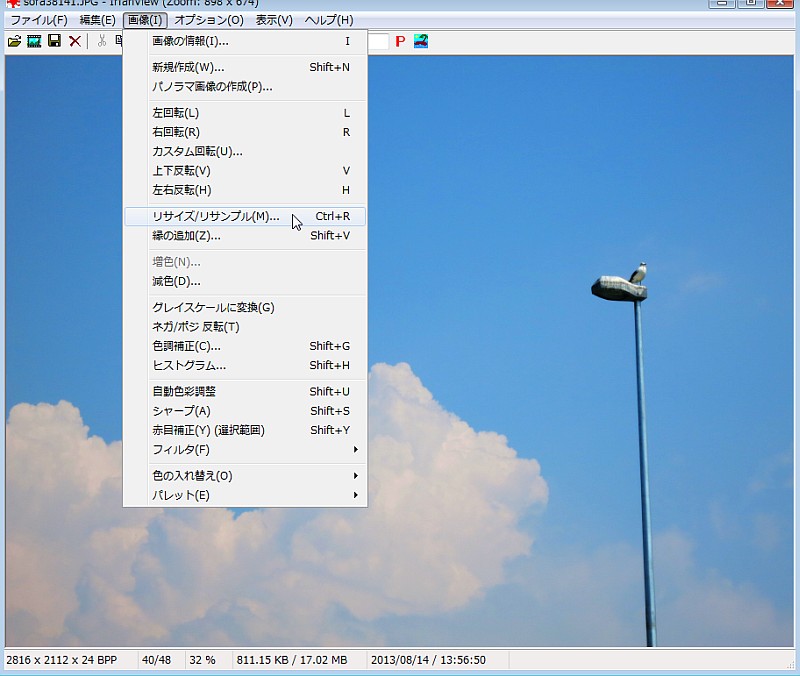Click the Open file folder icon

(x=14, y=41)
